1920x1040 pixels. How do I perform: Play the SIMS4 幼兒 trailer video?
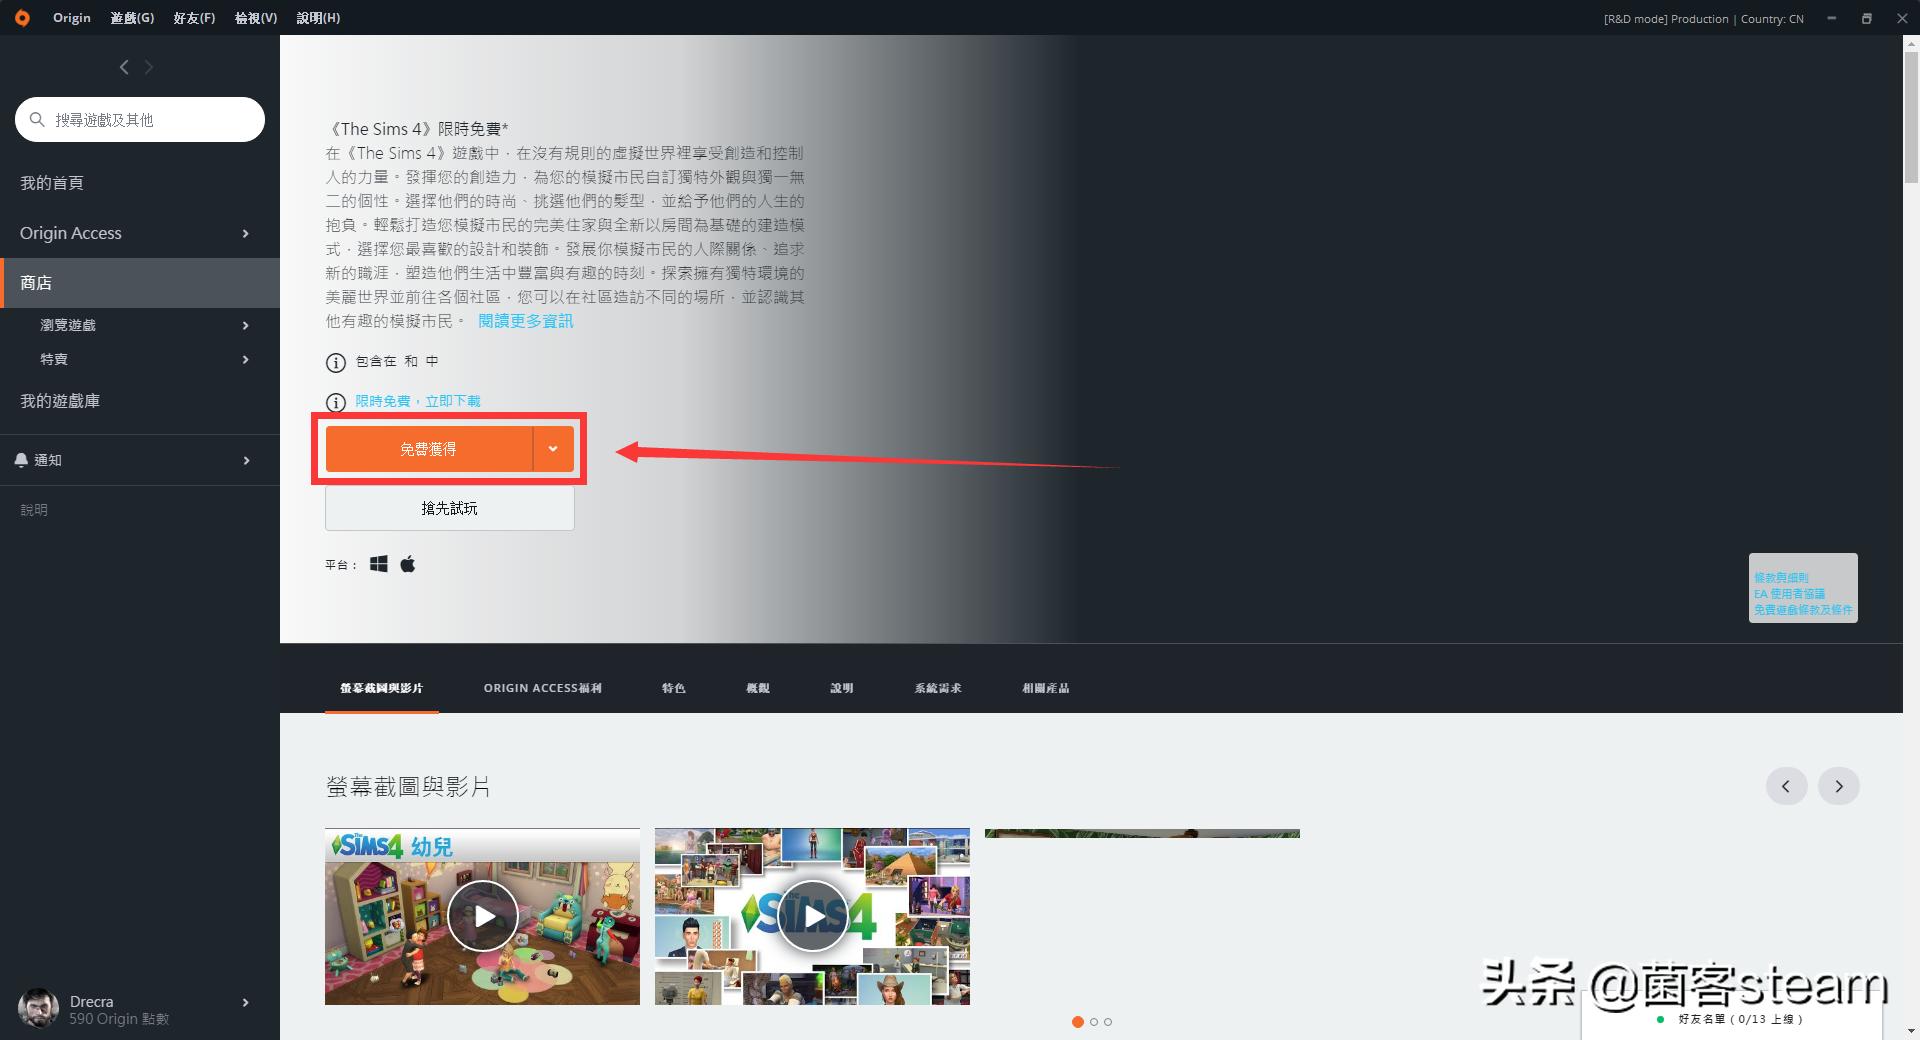[x=483, y=915]
